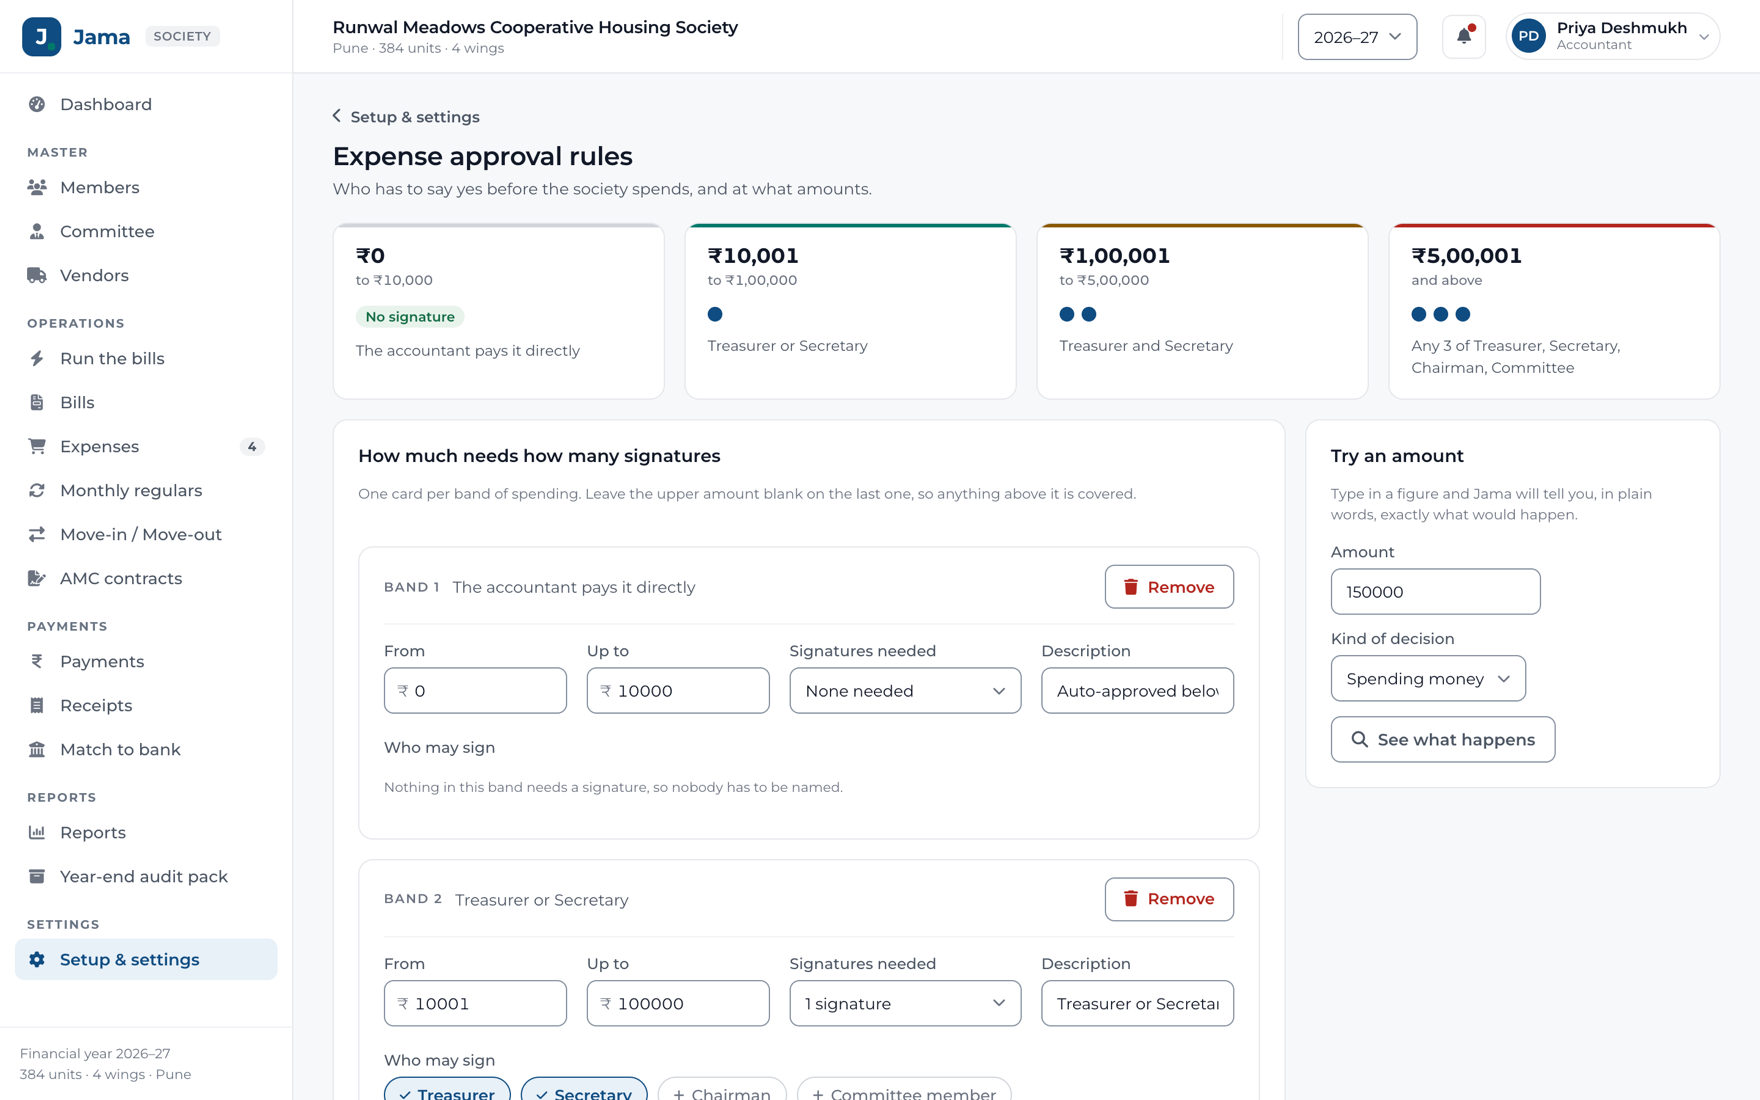1760x1100 pixels.
Task: Click the Committee person icon
Action: (37, 231)
